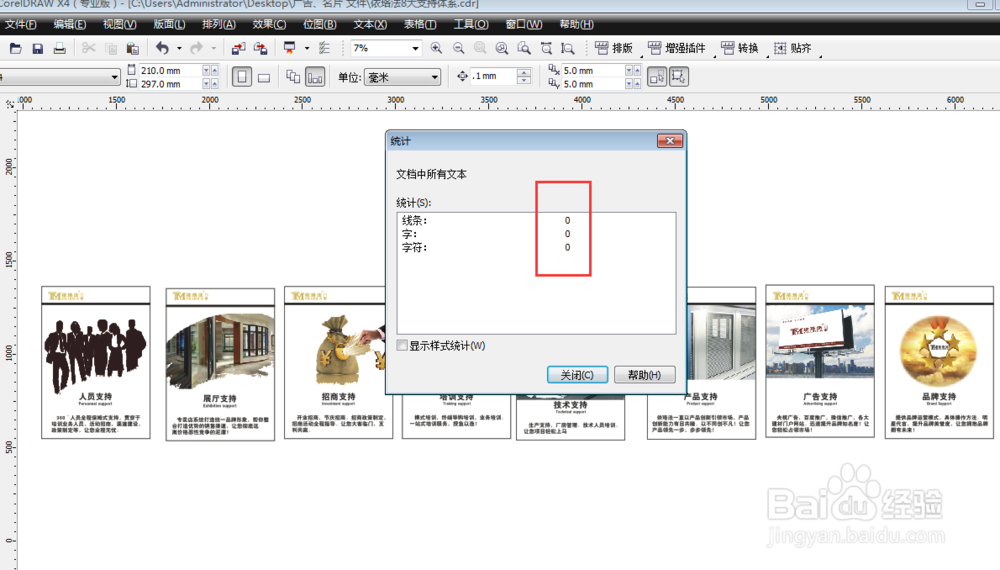Toggle the treat objects as filled button
Viewport: 1000px width, 570px height.
(657, 77)
